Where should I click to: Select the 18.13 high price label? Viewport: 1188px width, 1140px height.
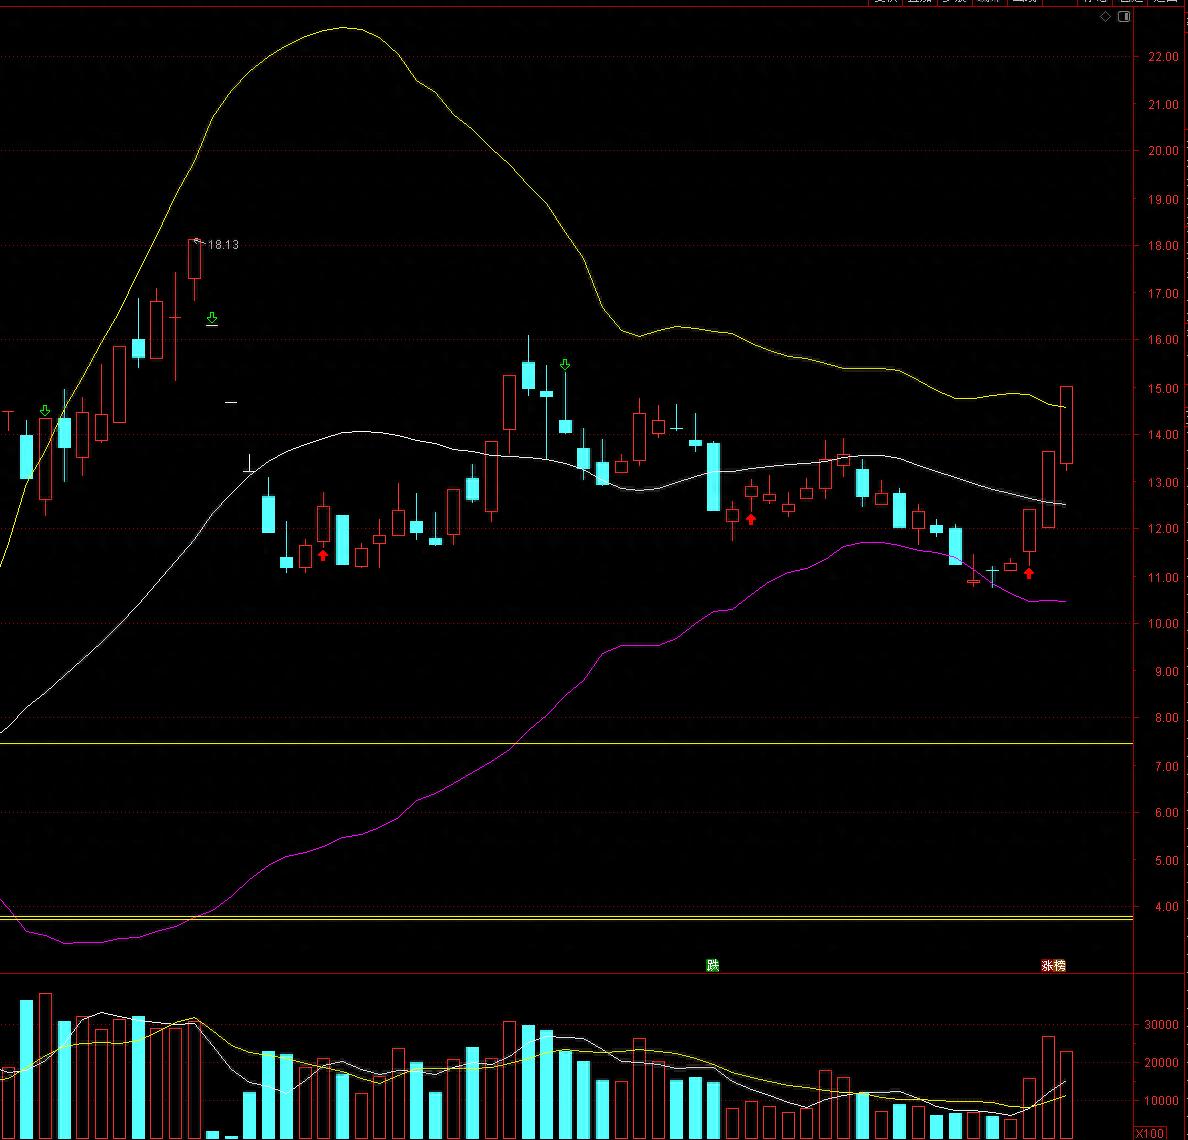click(x=223, y=245)
